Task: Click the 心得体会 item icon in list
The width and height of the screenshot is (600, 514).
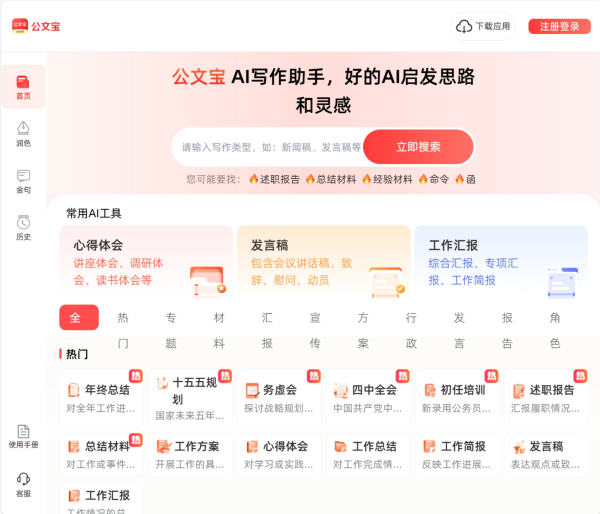Action: point(252,446)
